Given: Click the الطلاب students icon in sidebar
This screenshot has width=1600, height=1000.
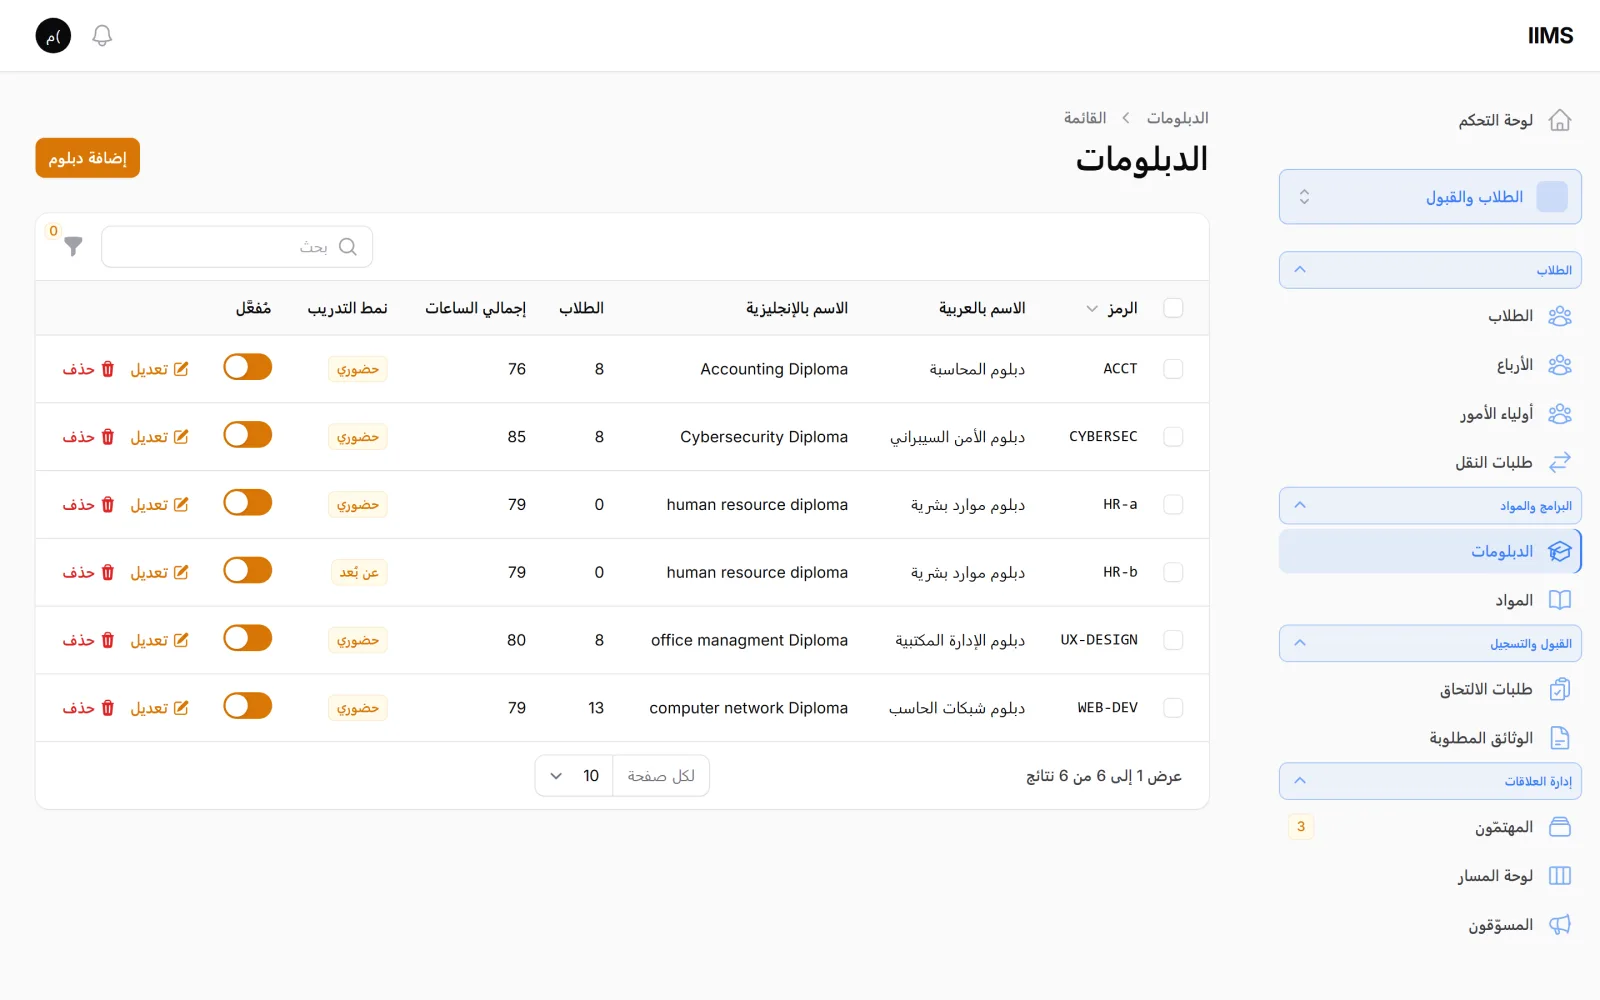Looking at the screenshot, I should tap(1560, 316).
